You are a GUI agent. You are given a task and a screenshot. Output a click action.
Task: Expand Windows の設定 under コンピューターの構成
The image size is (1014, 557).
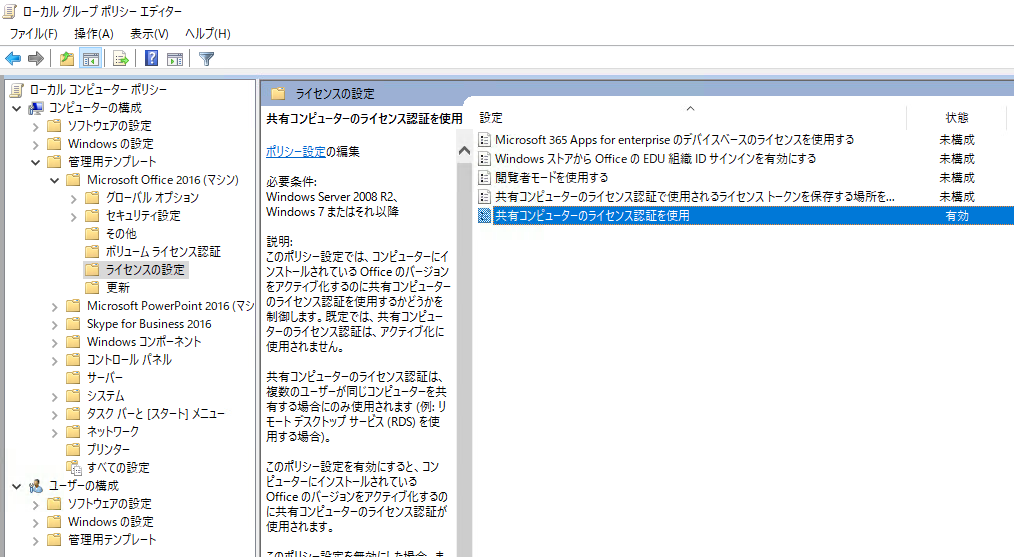(x=36, y=144)
